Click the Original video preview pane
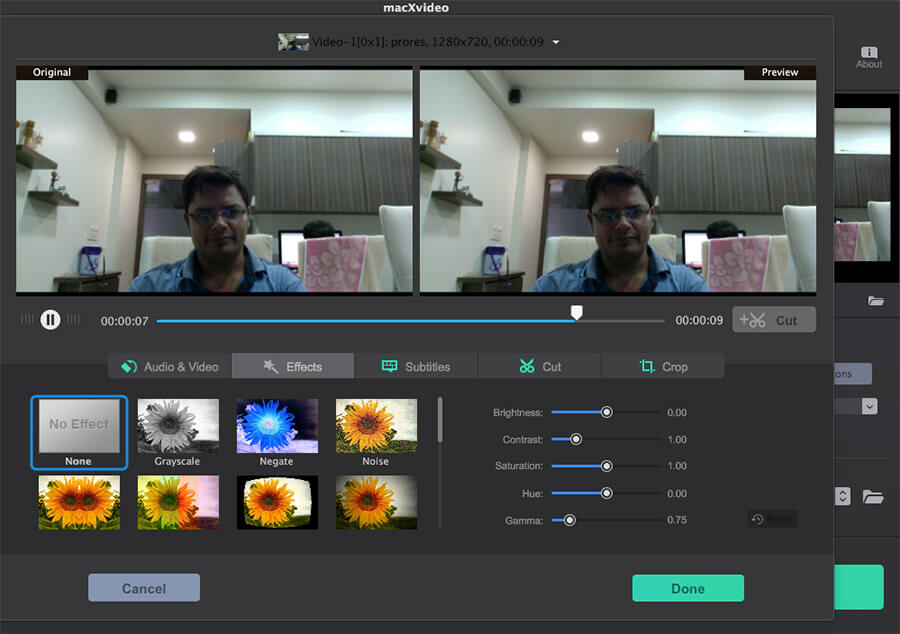This screenshot has width=900, height=634. tap(214, 181)
